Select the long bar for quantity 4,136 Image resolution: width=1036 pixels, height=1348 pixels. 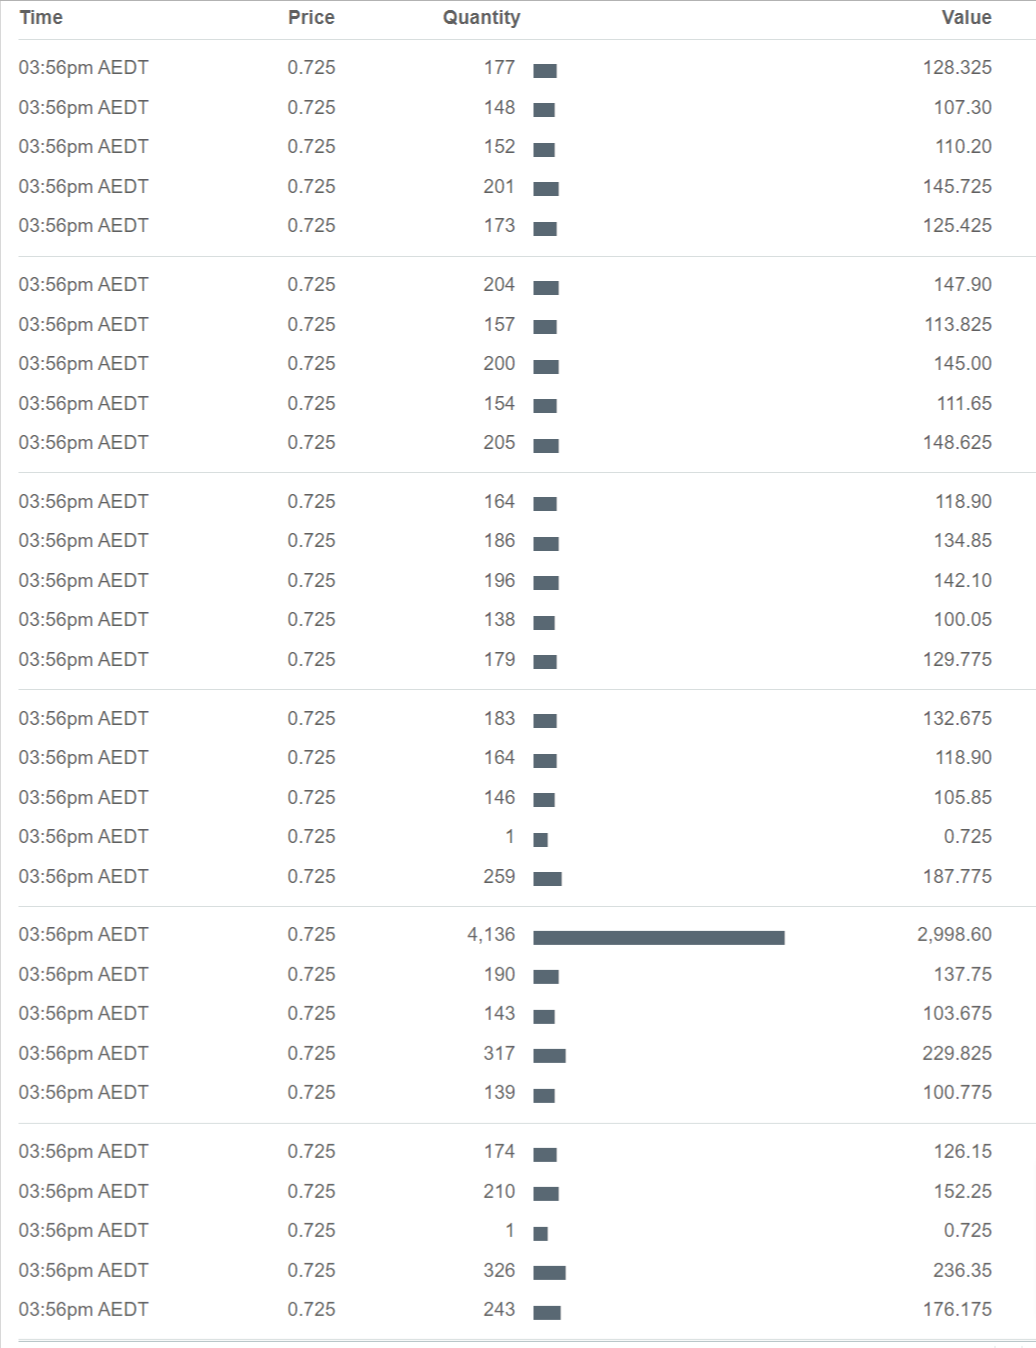(x=659, y=938)
